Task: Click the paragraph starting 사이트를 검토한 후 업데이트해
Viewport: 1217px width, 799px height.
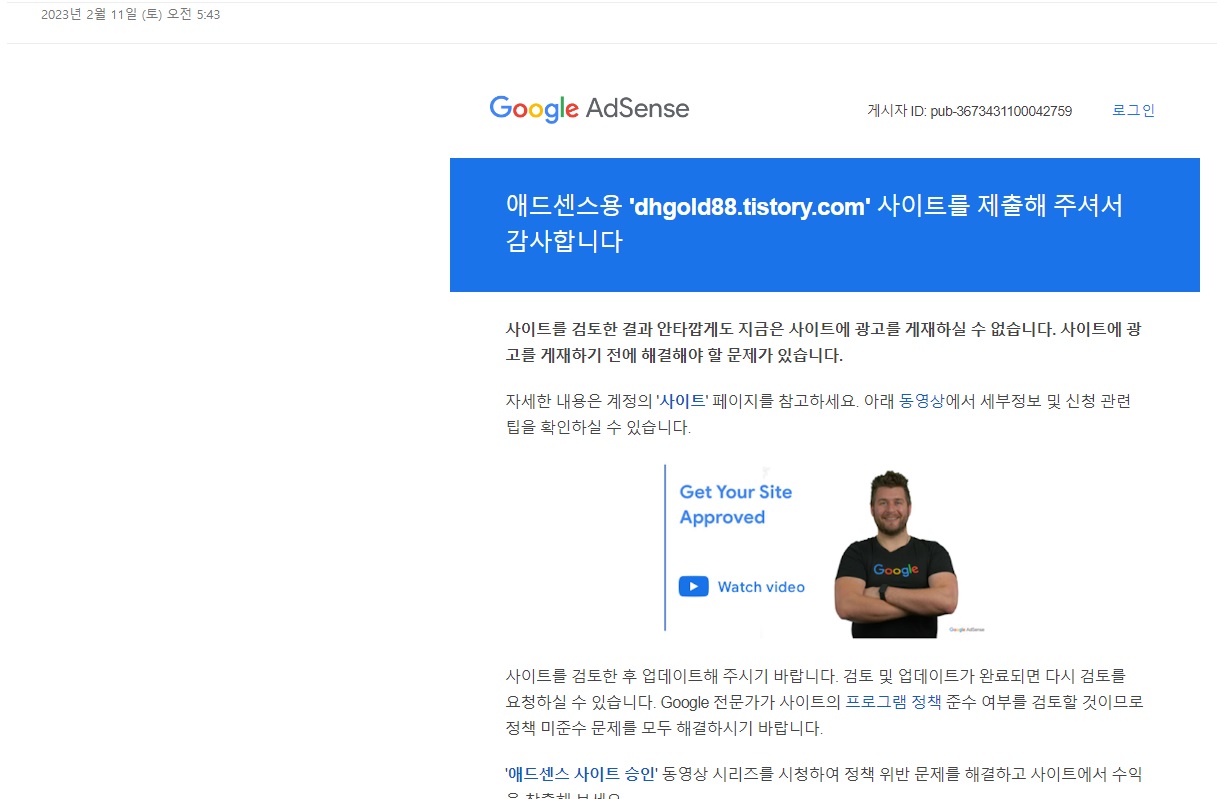Action: tap(824, 702)
